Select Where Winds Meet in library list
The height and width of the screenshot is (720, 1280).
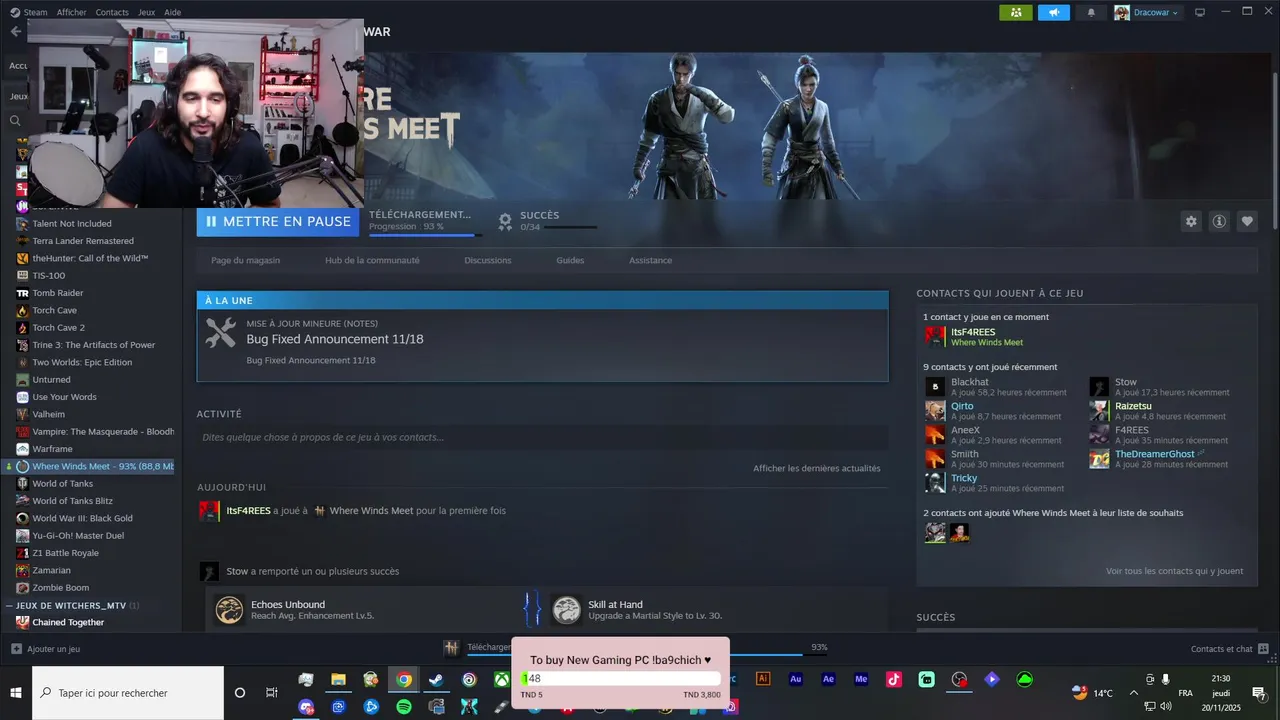click(x=90, y=466)
